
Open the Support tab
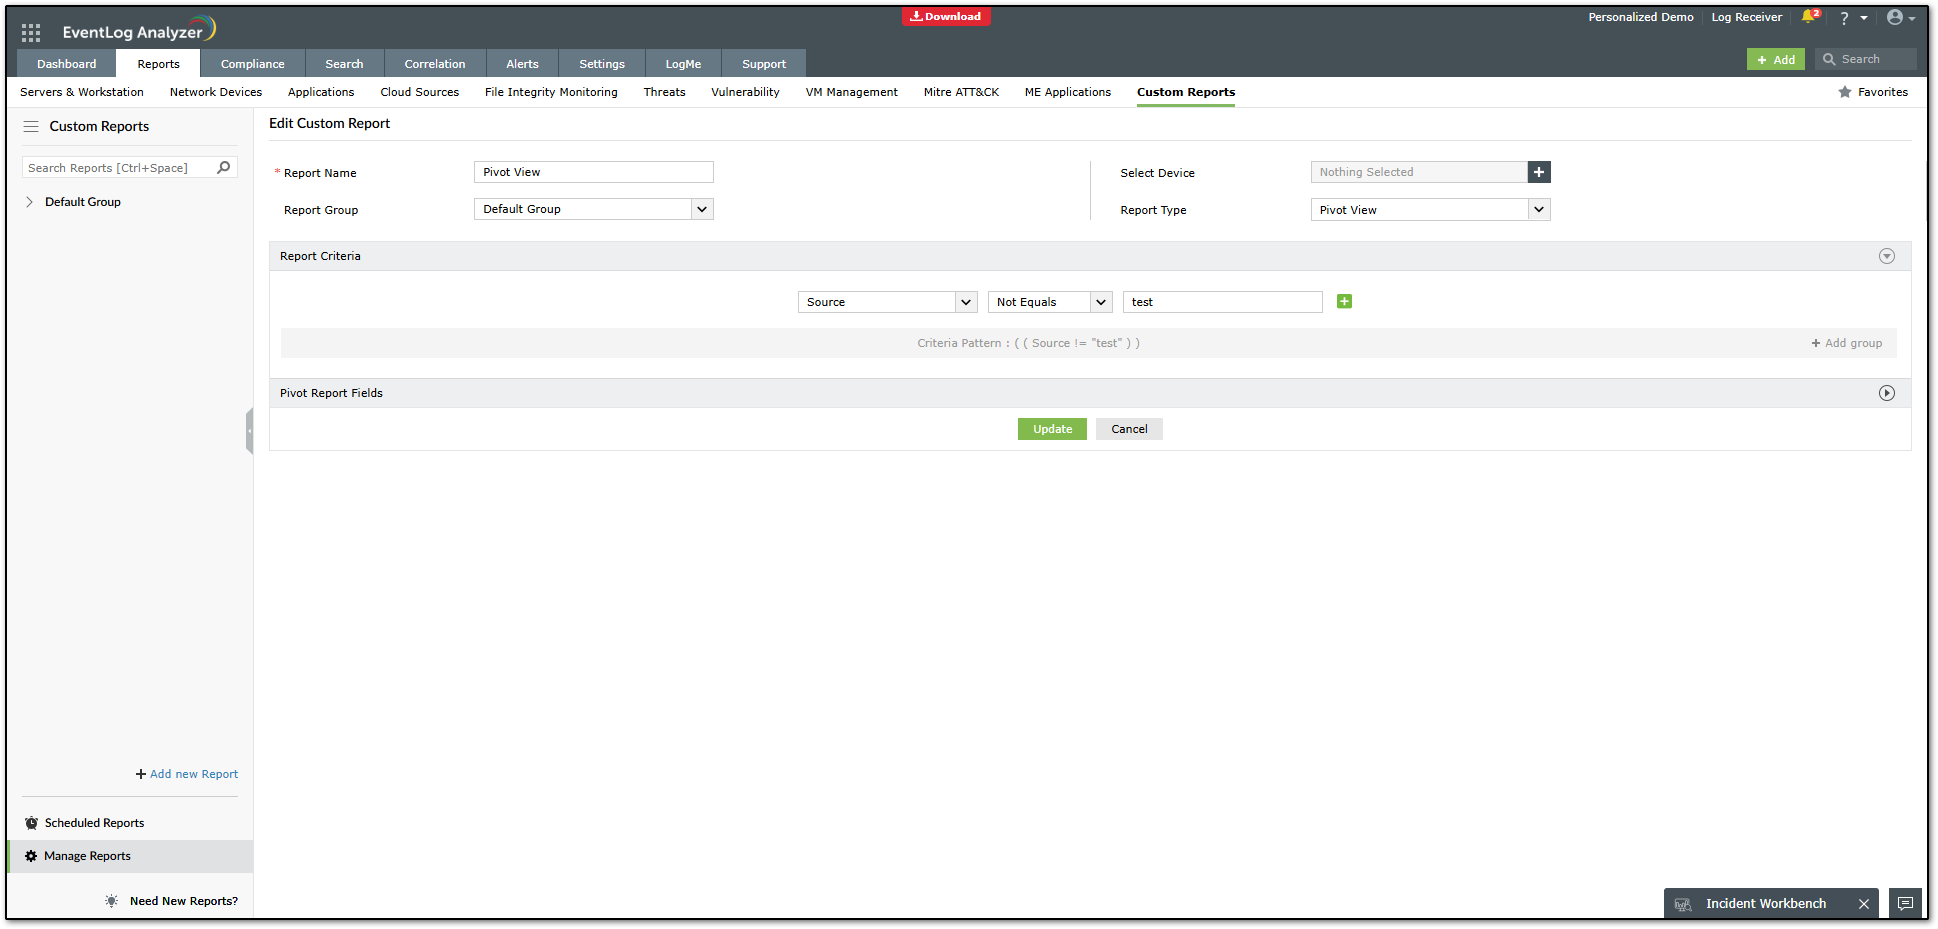[x=764, y=64]
